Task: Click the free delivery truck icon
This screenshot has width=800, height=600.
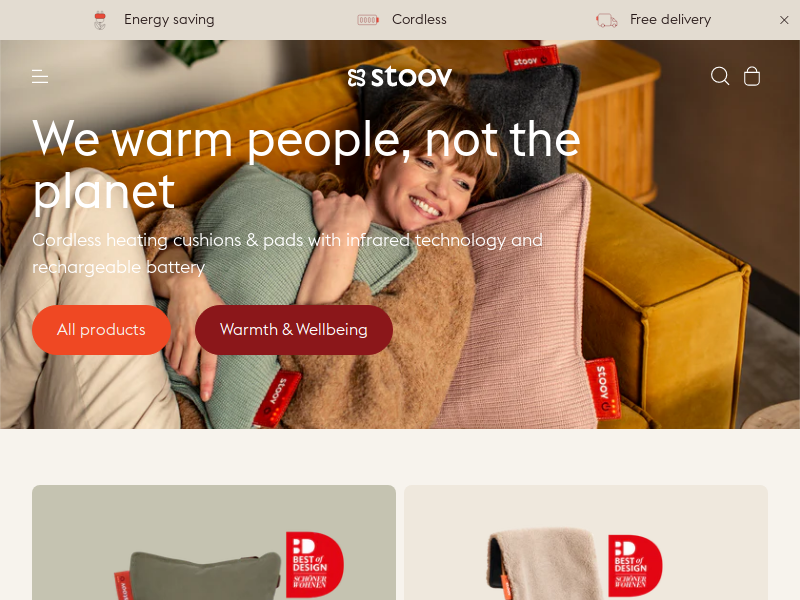Action: click(x=607, y=20)
